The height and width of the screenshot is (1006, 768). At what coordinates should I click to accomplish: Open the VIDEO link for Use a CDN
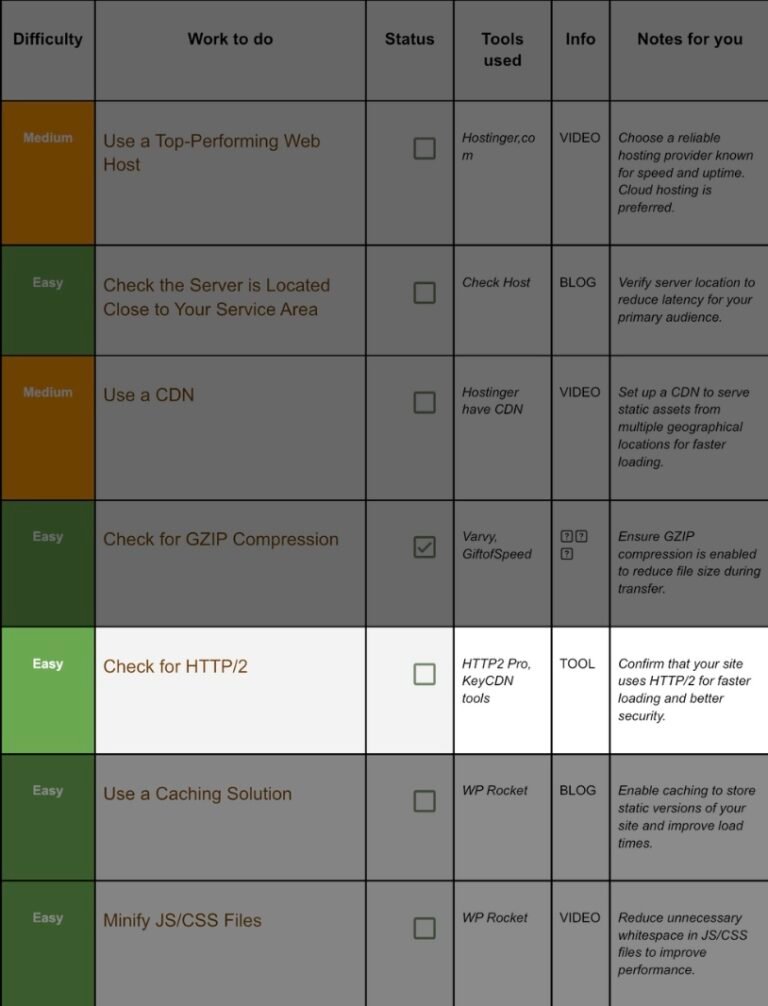[x=579, y=392]
